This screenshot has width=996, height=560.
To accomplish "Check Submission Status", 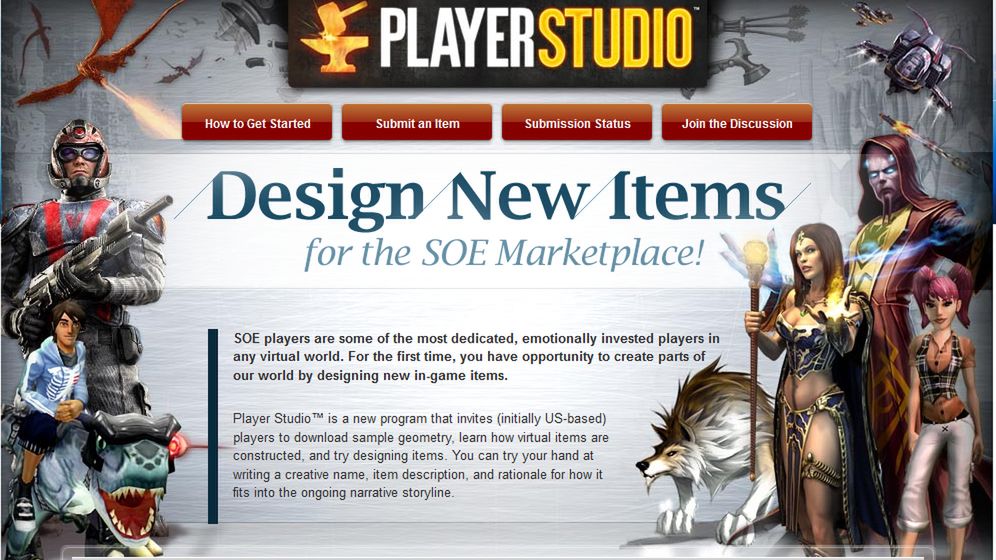I will 577,123.
